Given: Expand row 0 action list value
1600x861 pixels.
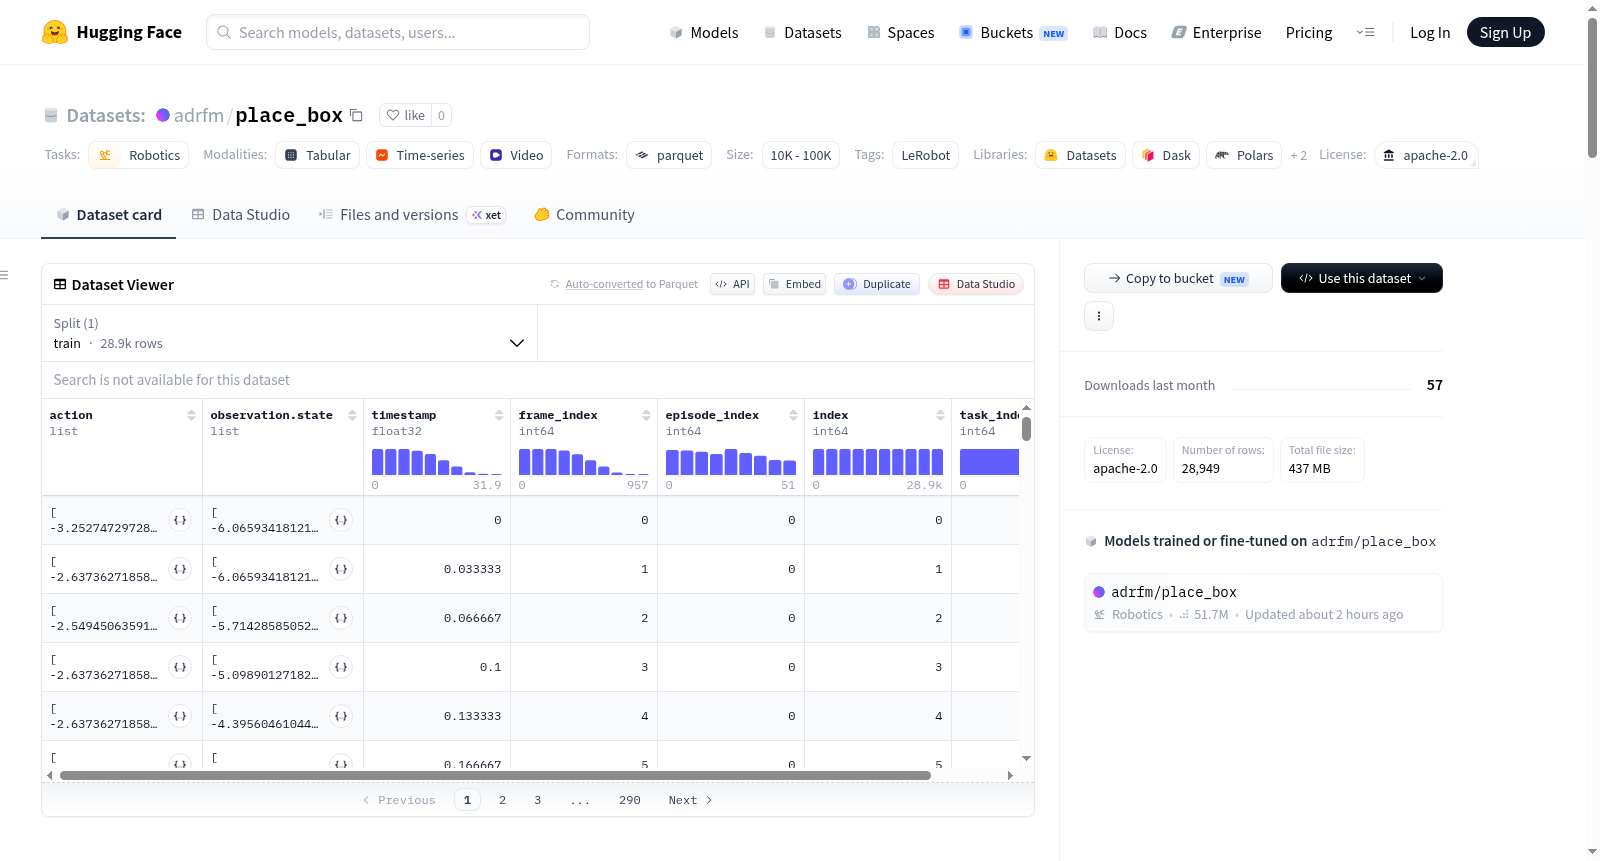Looking at the screenshot, I should click(180, 520).
